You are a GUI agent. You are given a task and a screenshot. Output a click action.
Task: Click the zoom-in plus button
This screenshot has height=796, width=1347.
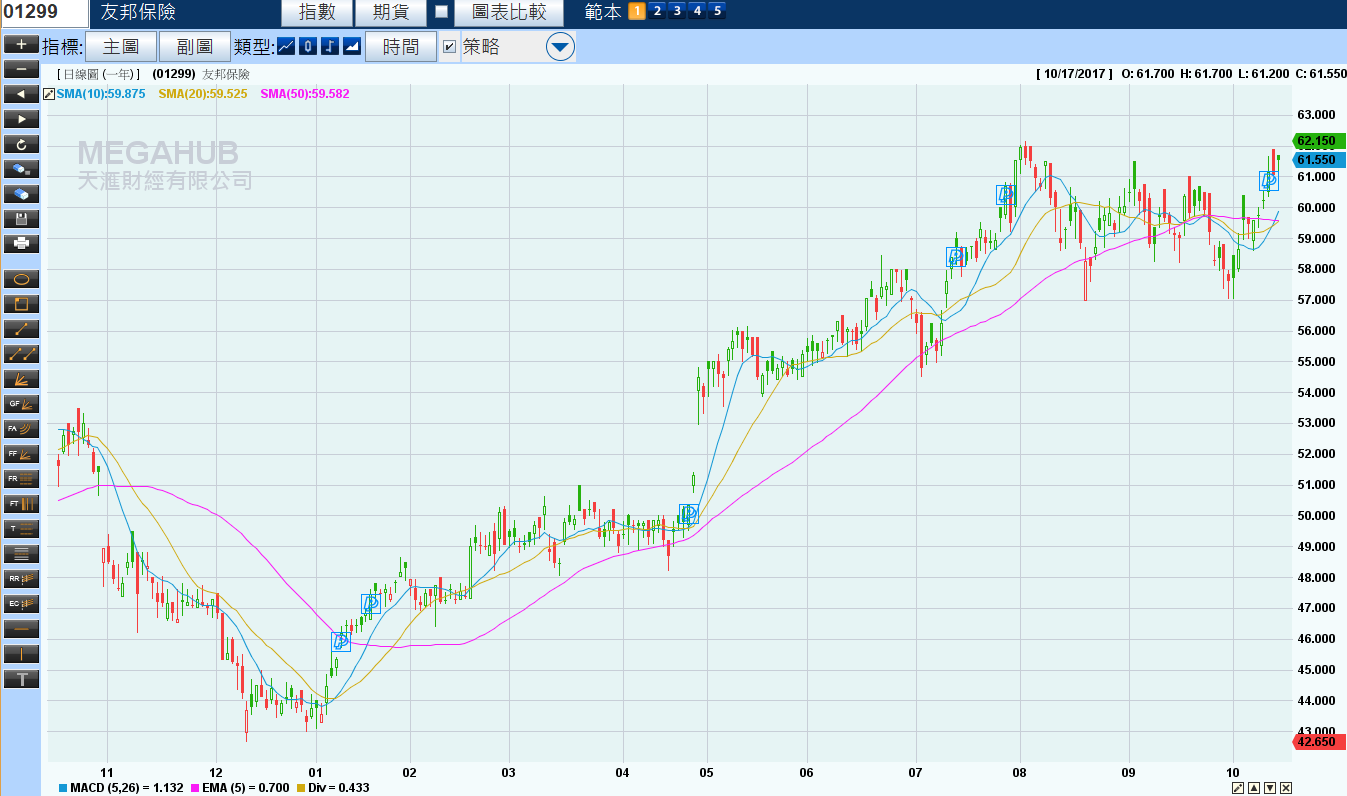point(22,45)
